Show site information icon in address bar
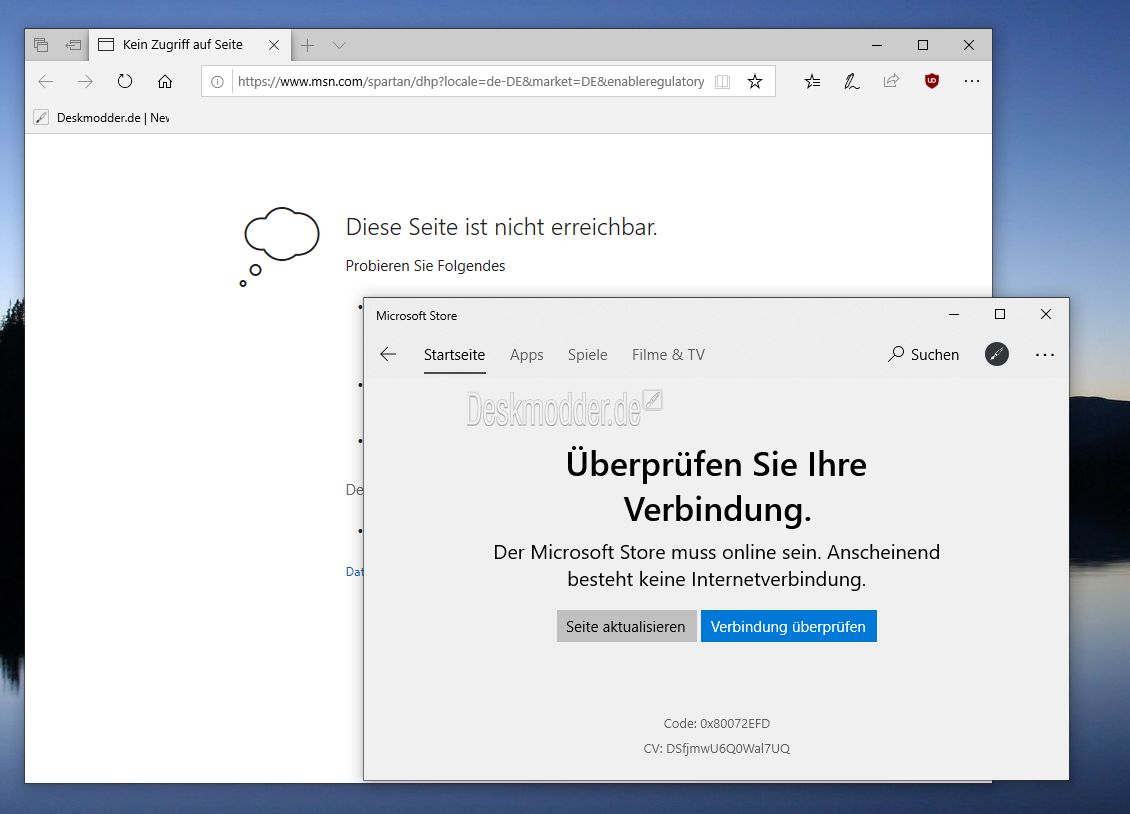Viewport: 1130px width, 814px height. 217,81
